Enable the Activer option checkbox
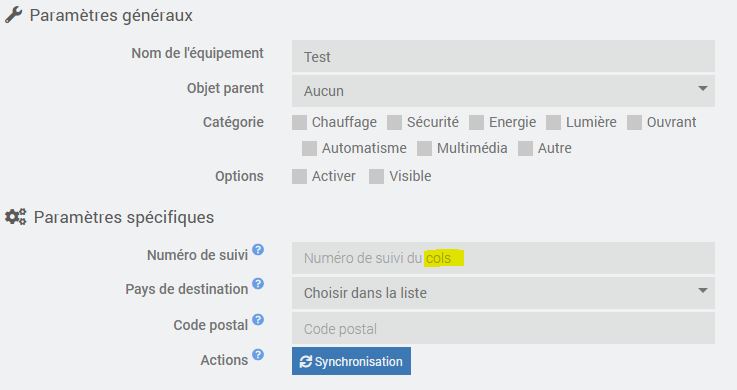737x390 pixels. coord(299,176)
